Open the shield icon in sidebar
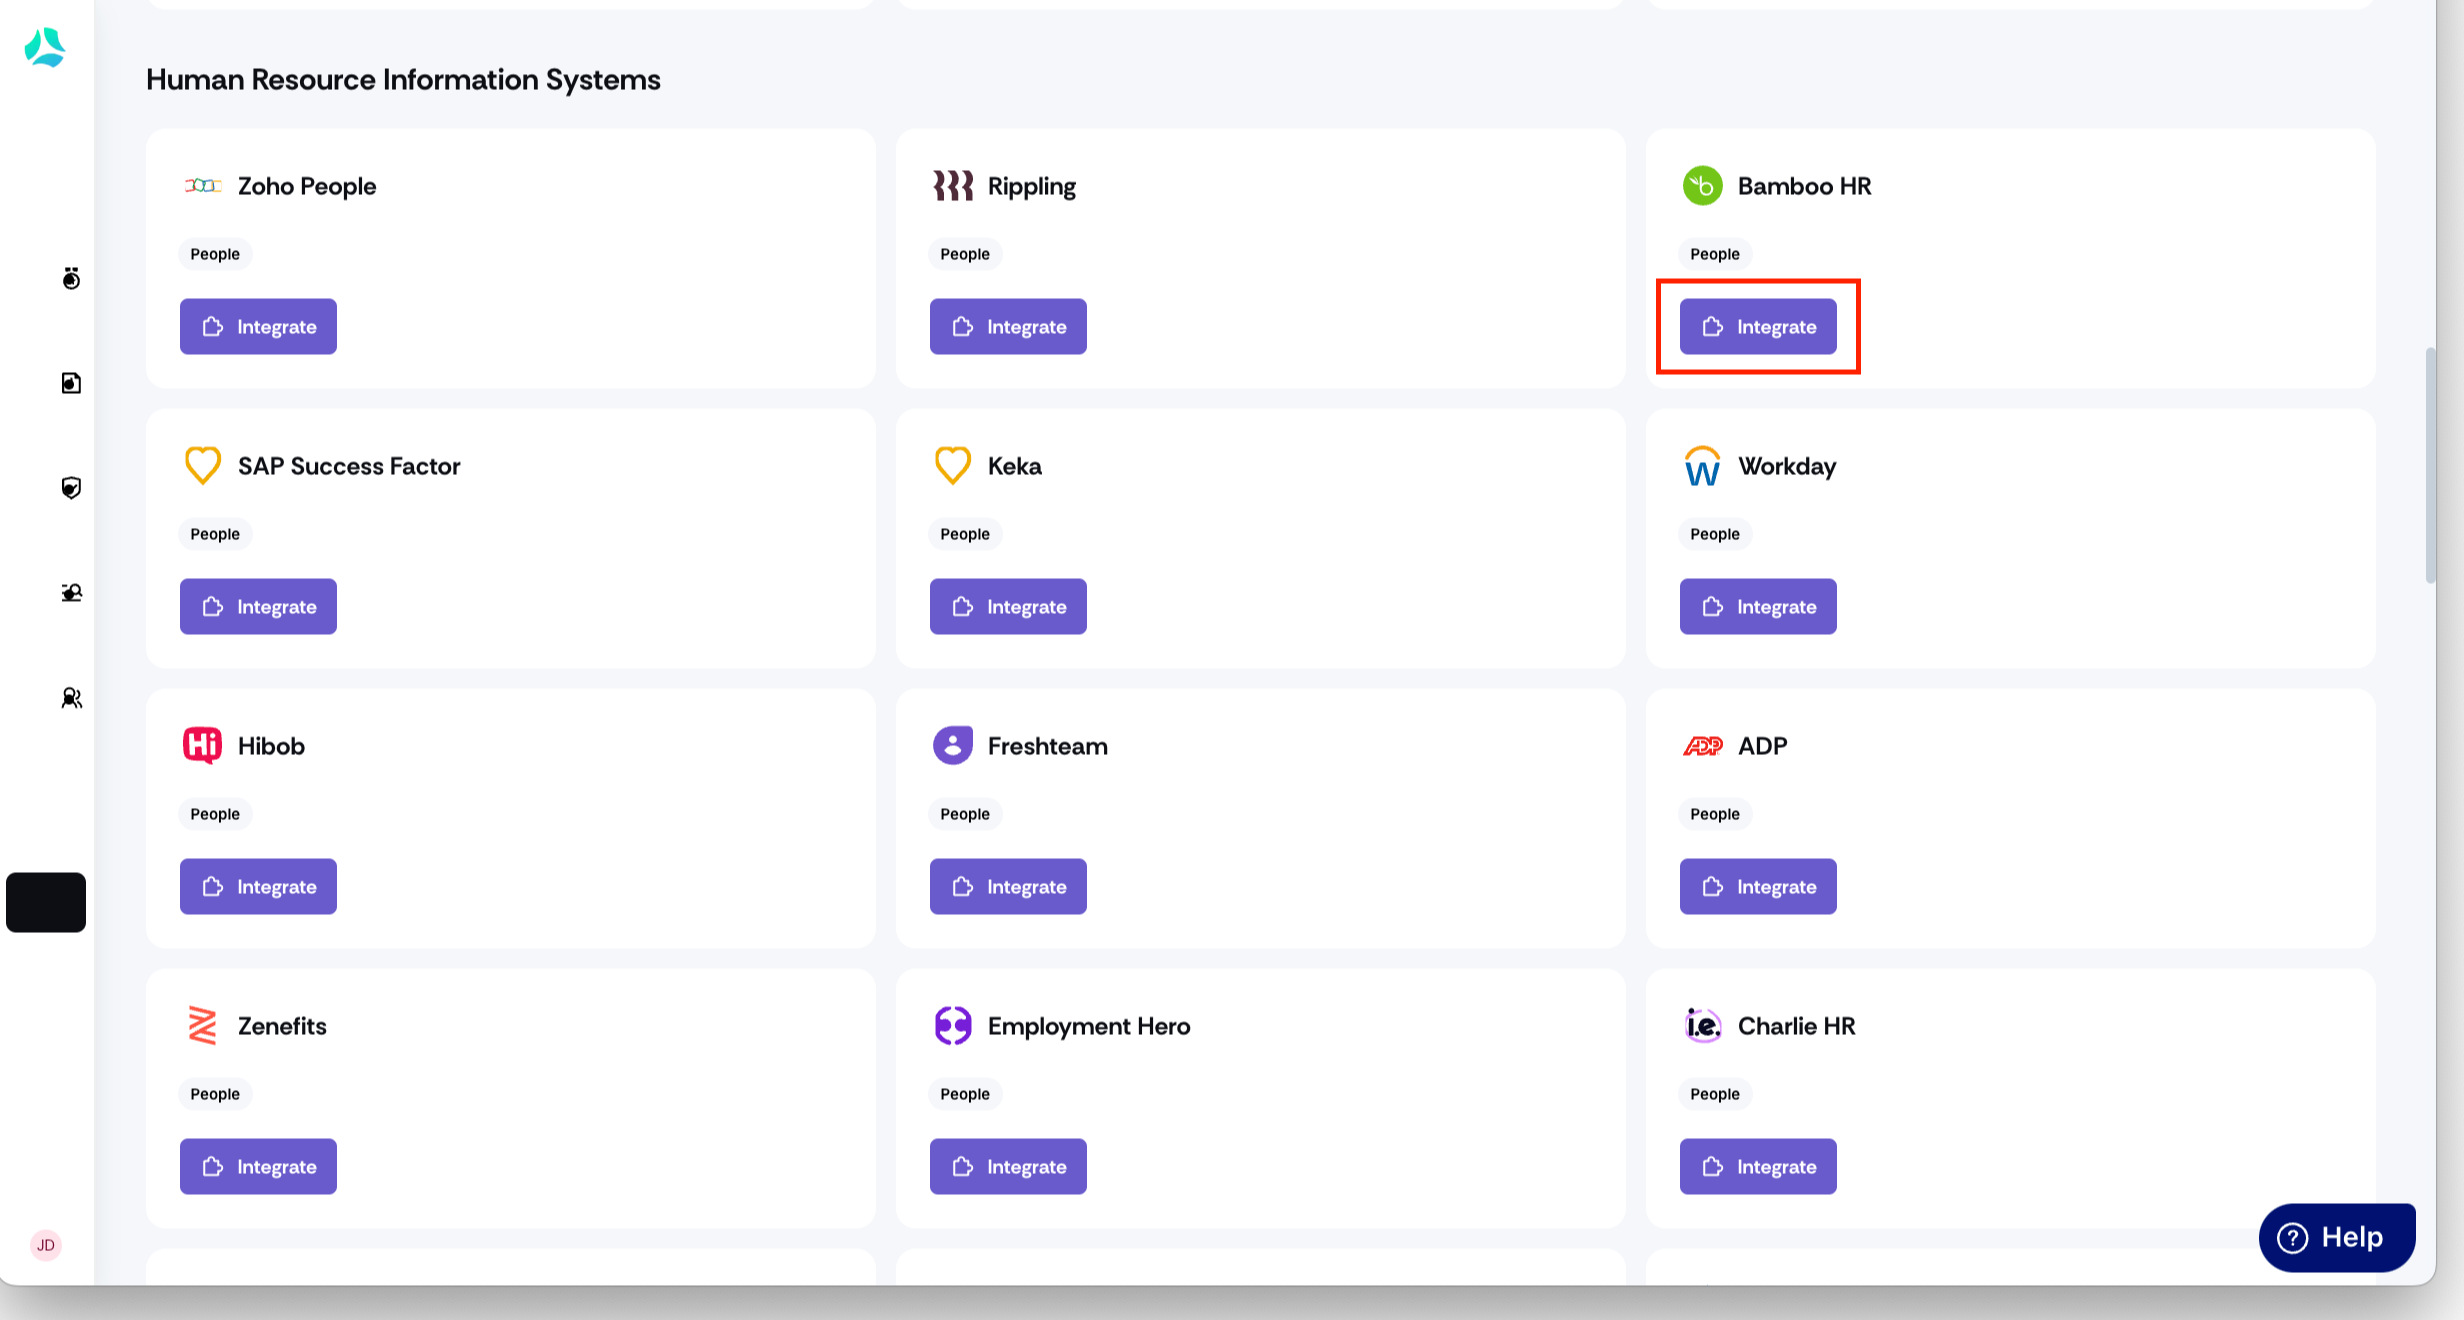The image size is (2464, 1320). click(71, 488)
